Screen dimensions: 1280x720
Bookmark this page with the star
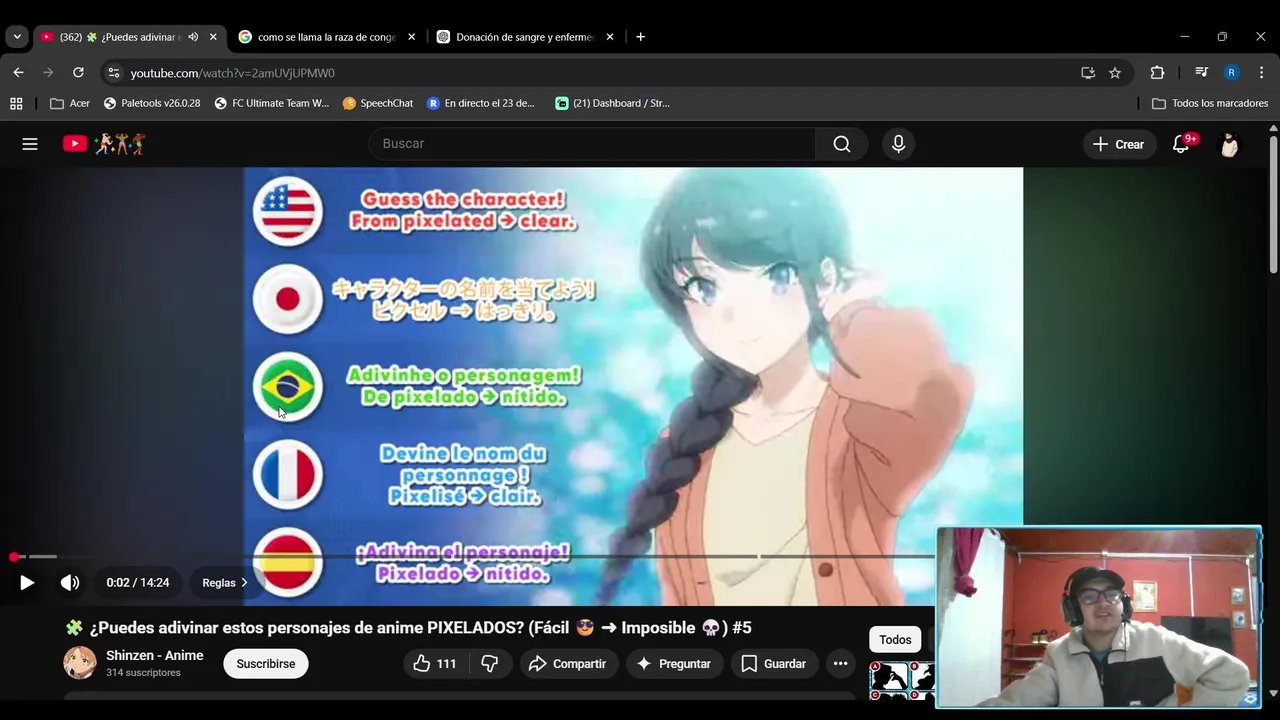point(1115,73)
